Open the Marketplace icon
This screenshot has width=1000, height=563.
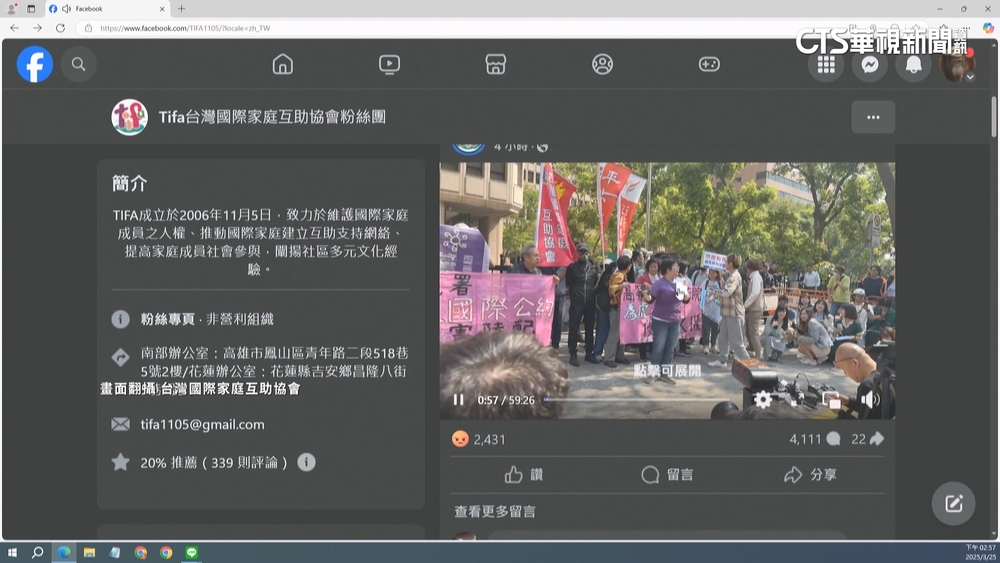(x=496, y=64)
